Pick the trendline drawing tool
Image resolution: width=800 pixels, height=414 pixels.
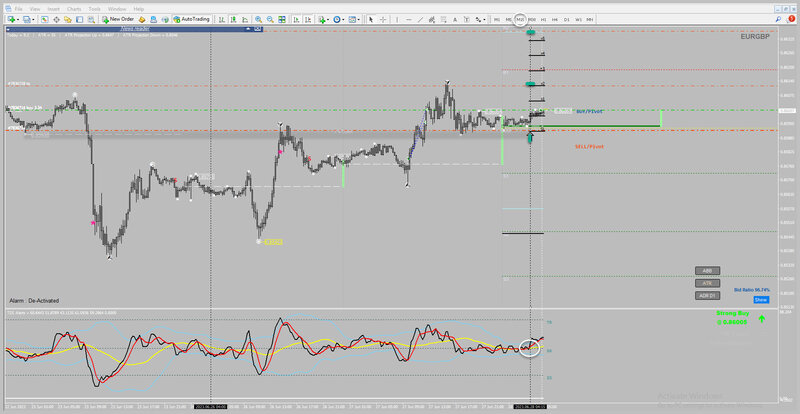tap(420, 19)
